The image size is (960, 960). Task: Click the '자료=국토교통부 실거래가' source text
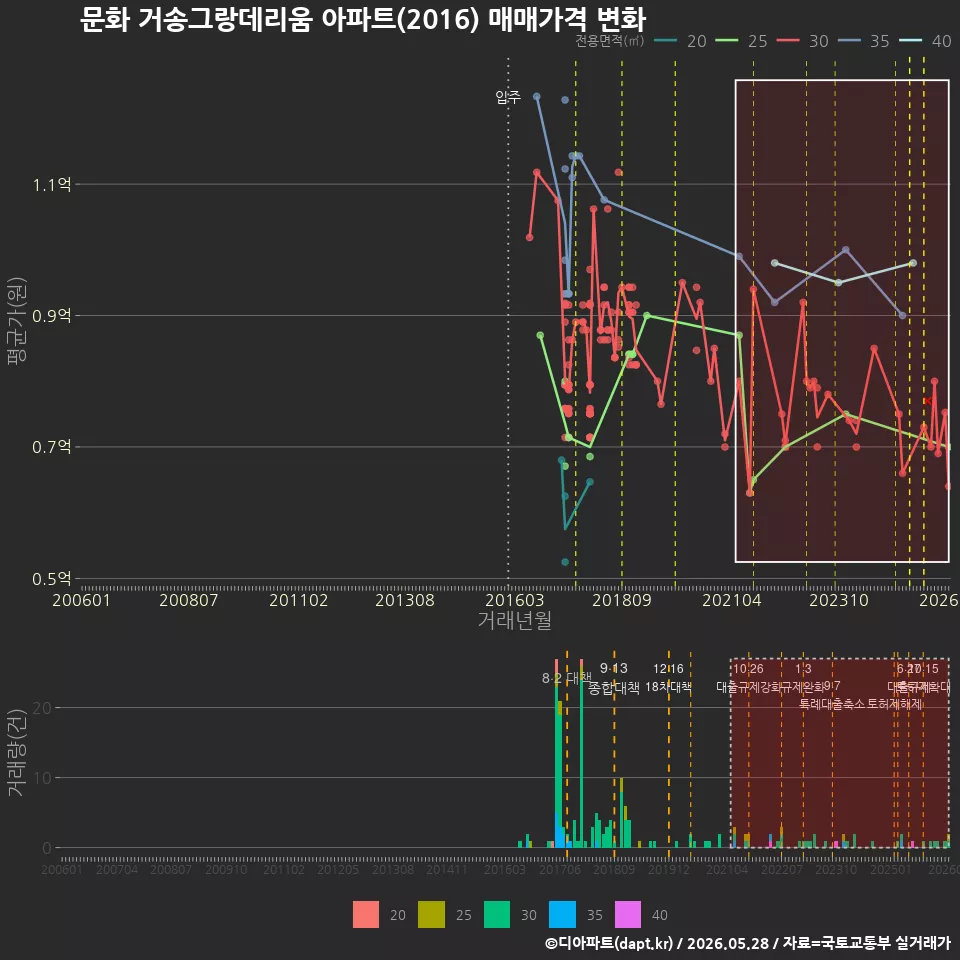pyautogui.click(x=867, y=943)
